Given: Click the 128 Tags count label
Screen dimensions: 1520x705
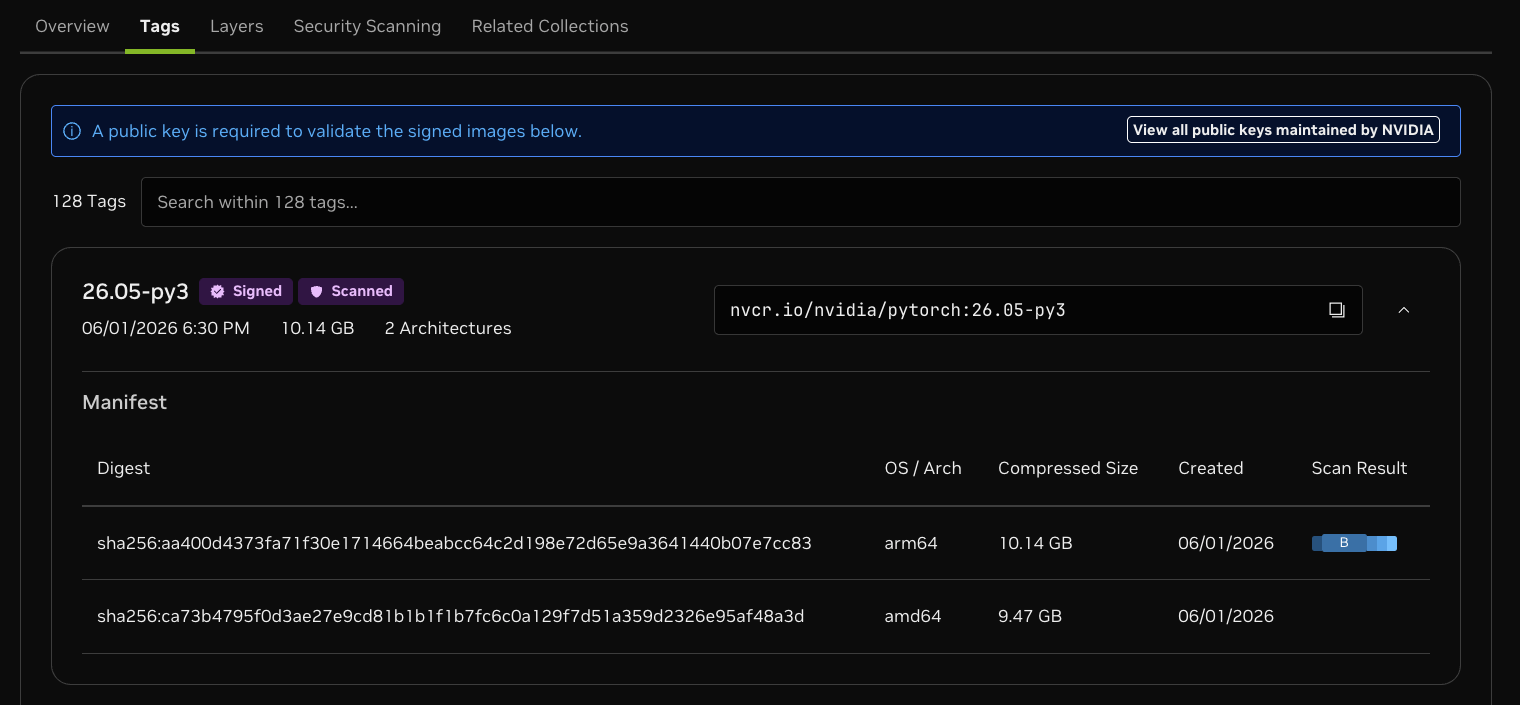Looking at the screenshot, I should (89, 201).
